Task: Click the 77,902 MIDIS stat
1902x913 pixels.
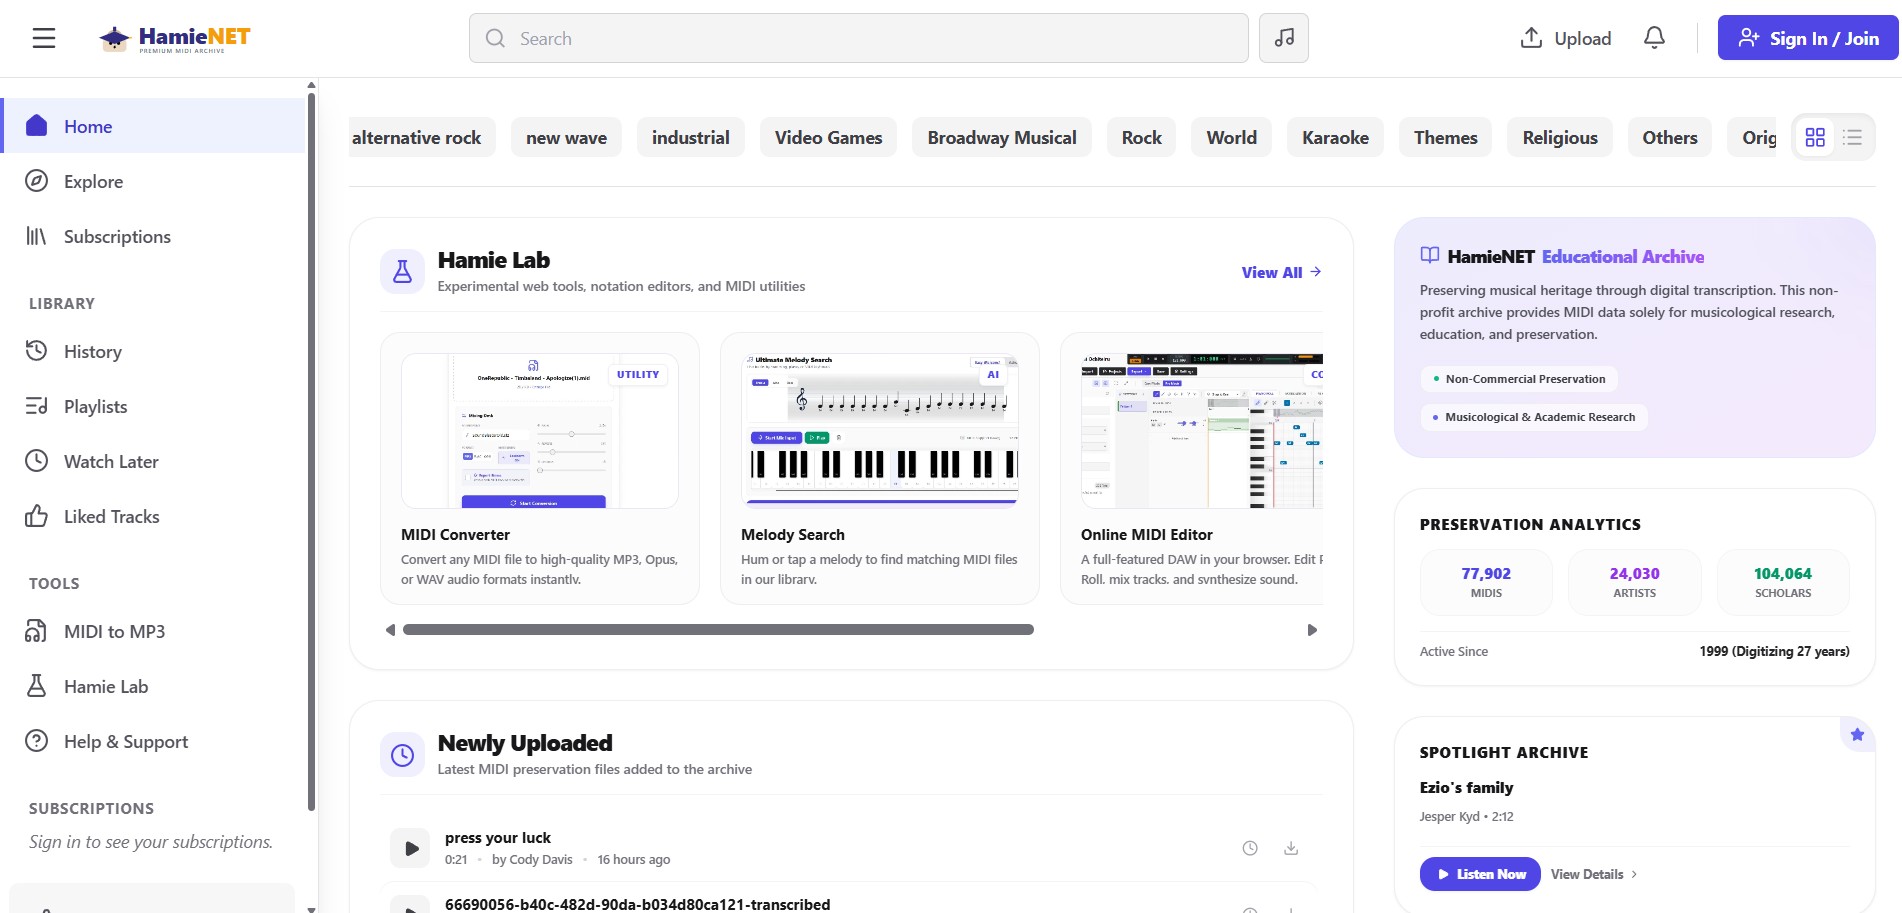Action: (x=1486, y=582)
